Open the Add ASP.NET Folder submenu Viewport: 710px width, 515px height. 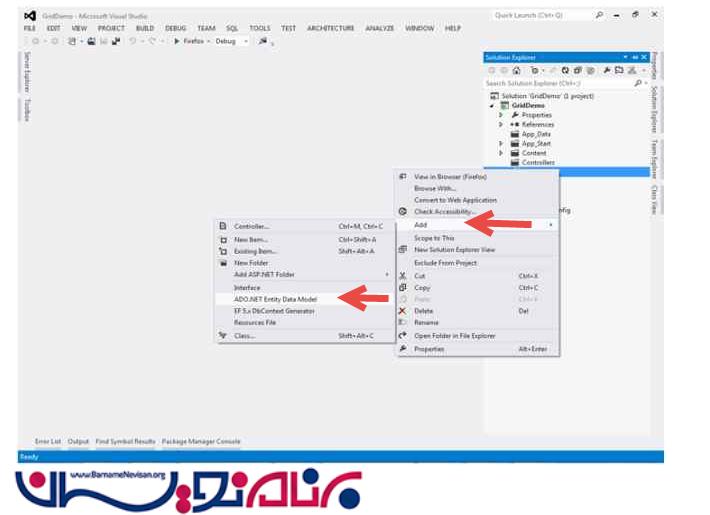[x=306, y=274]
